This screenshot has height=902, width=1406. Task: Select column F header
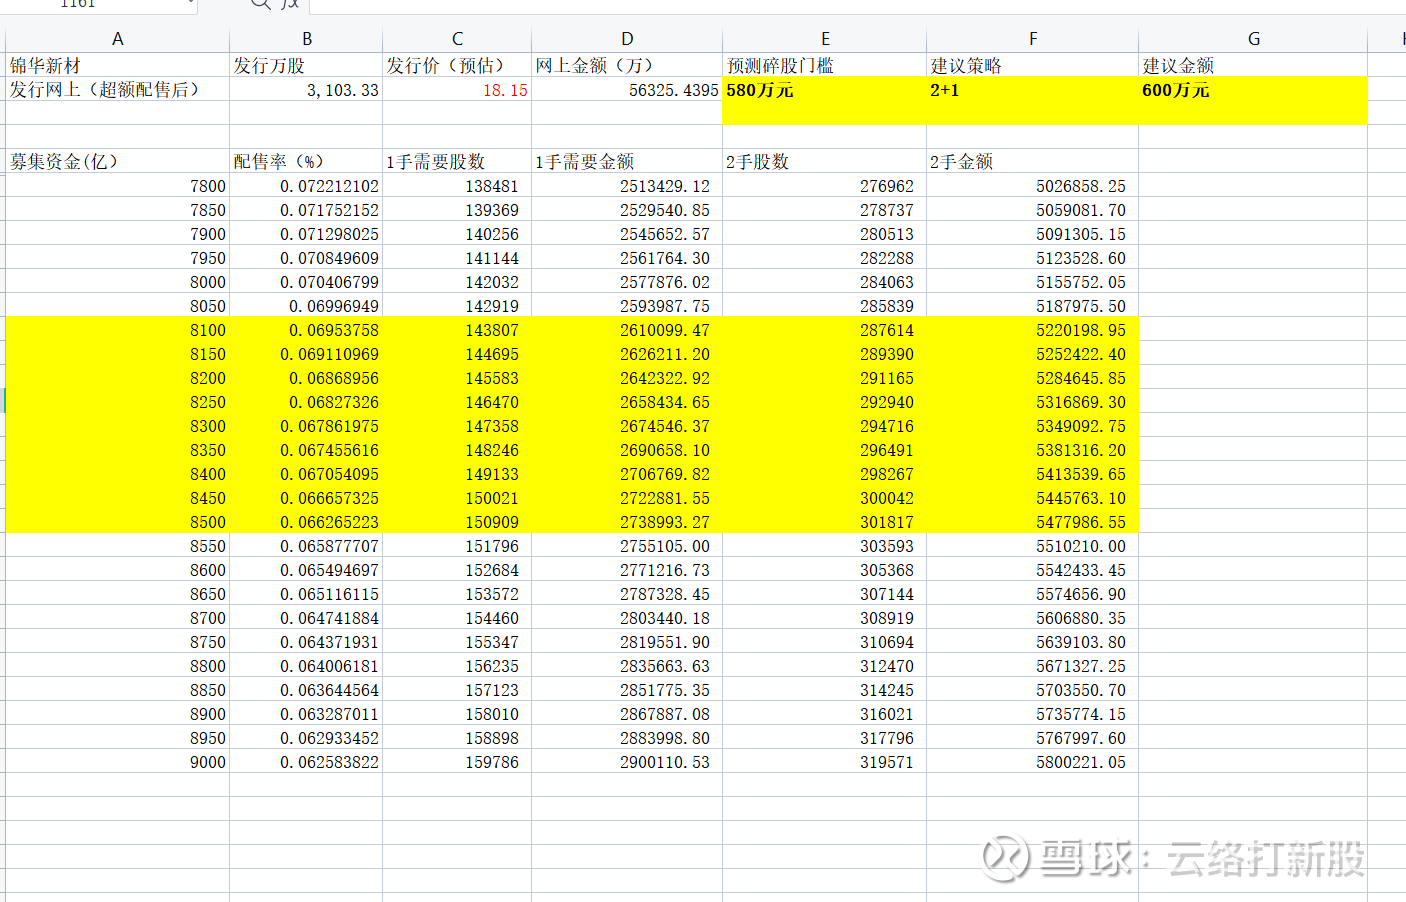point(1033,39)
